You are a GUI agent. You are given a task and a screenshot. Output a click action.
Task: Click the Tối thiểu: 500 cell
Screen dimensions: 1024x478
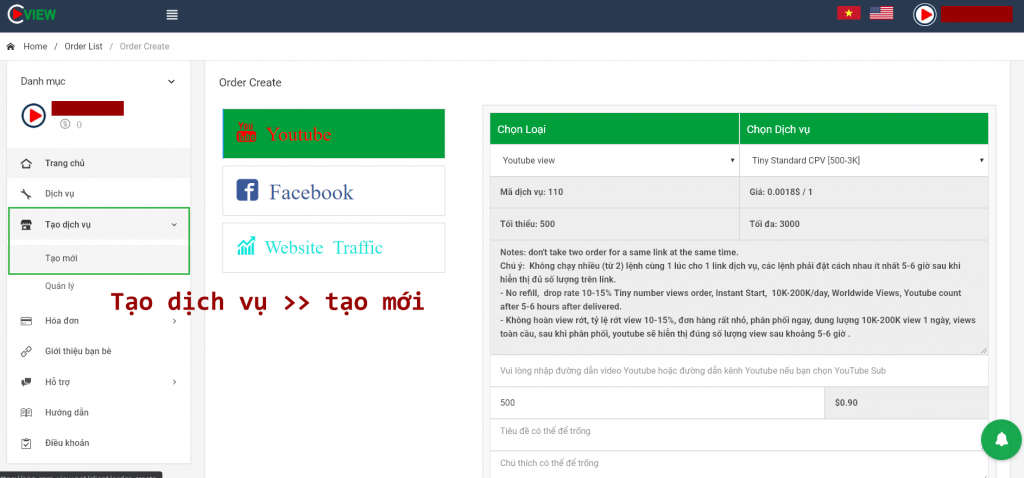coord(615,224)
